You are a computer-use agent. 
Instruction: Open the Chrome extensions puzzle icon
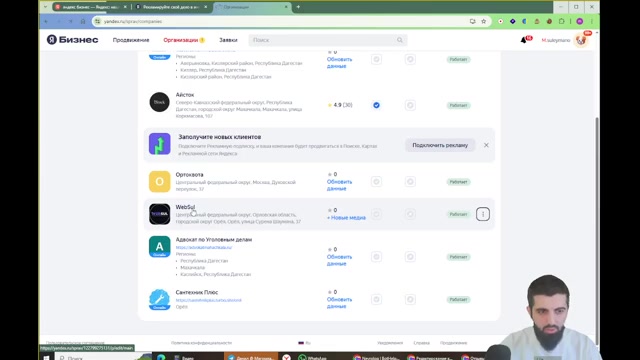pos(562,21)
